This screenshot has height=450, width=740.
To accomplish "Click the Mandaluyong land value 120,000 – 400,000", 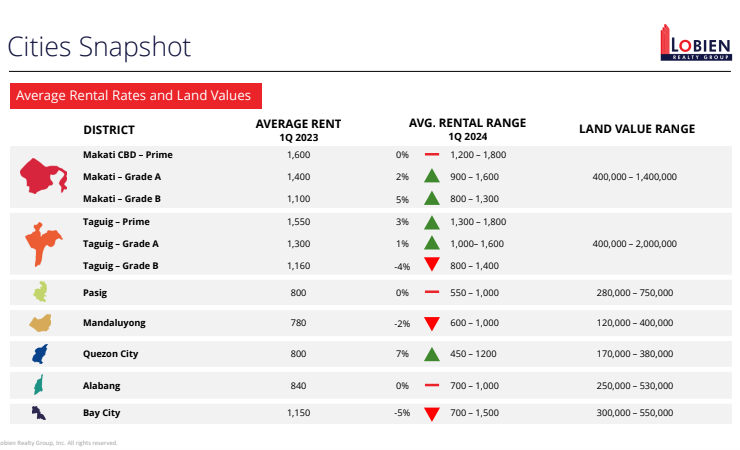I will (634, 323).
